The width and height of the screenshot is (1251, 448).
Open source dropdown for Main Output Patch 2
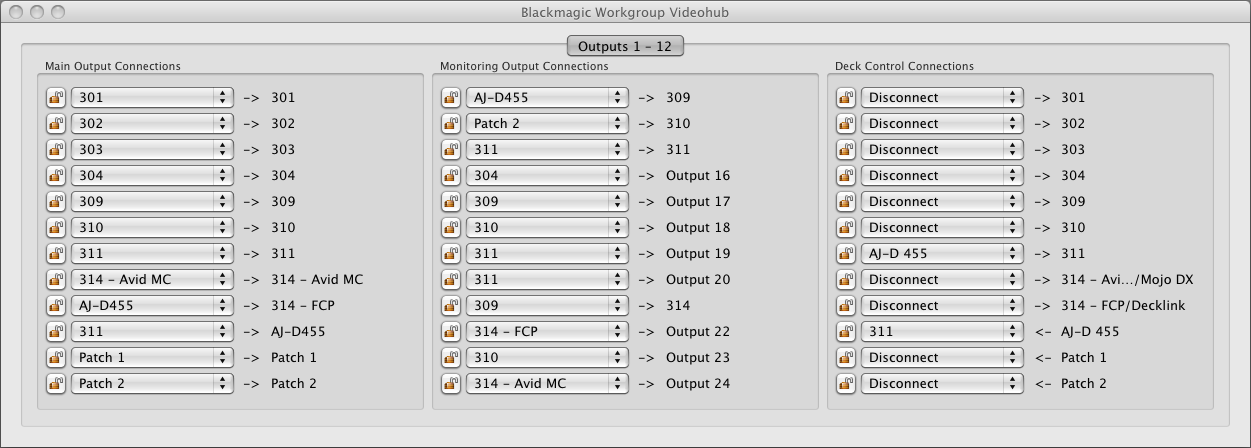(152, 384)
